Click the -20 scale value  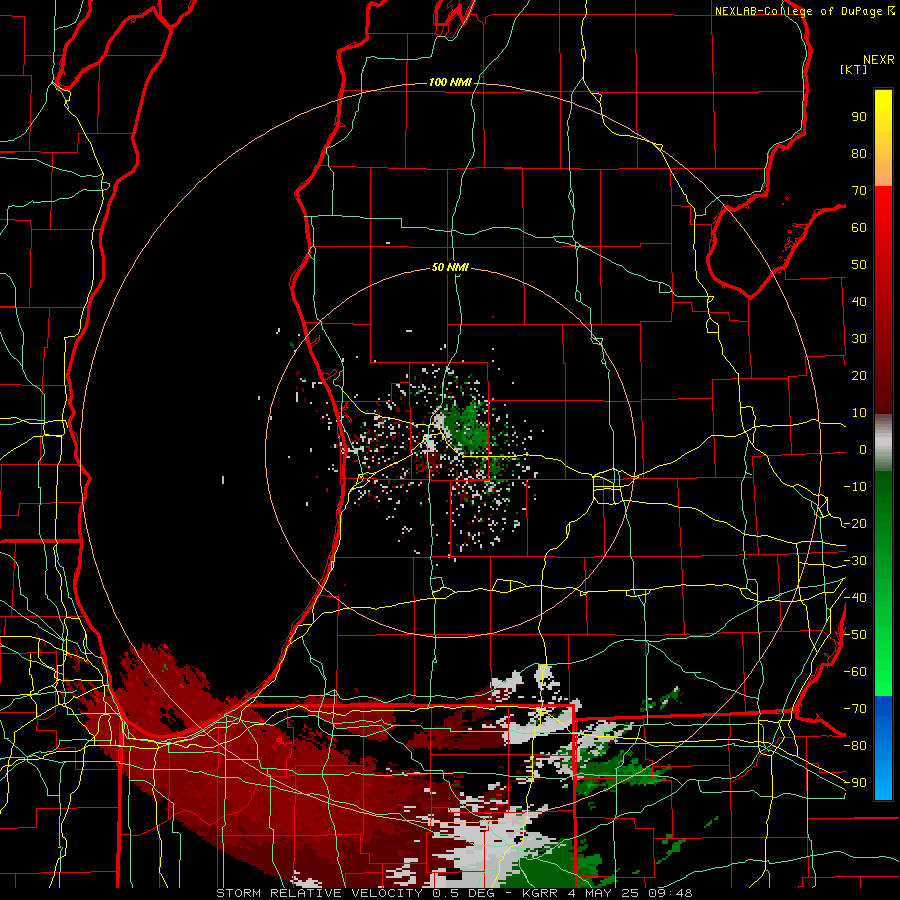(x=855, y=524)
